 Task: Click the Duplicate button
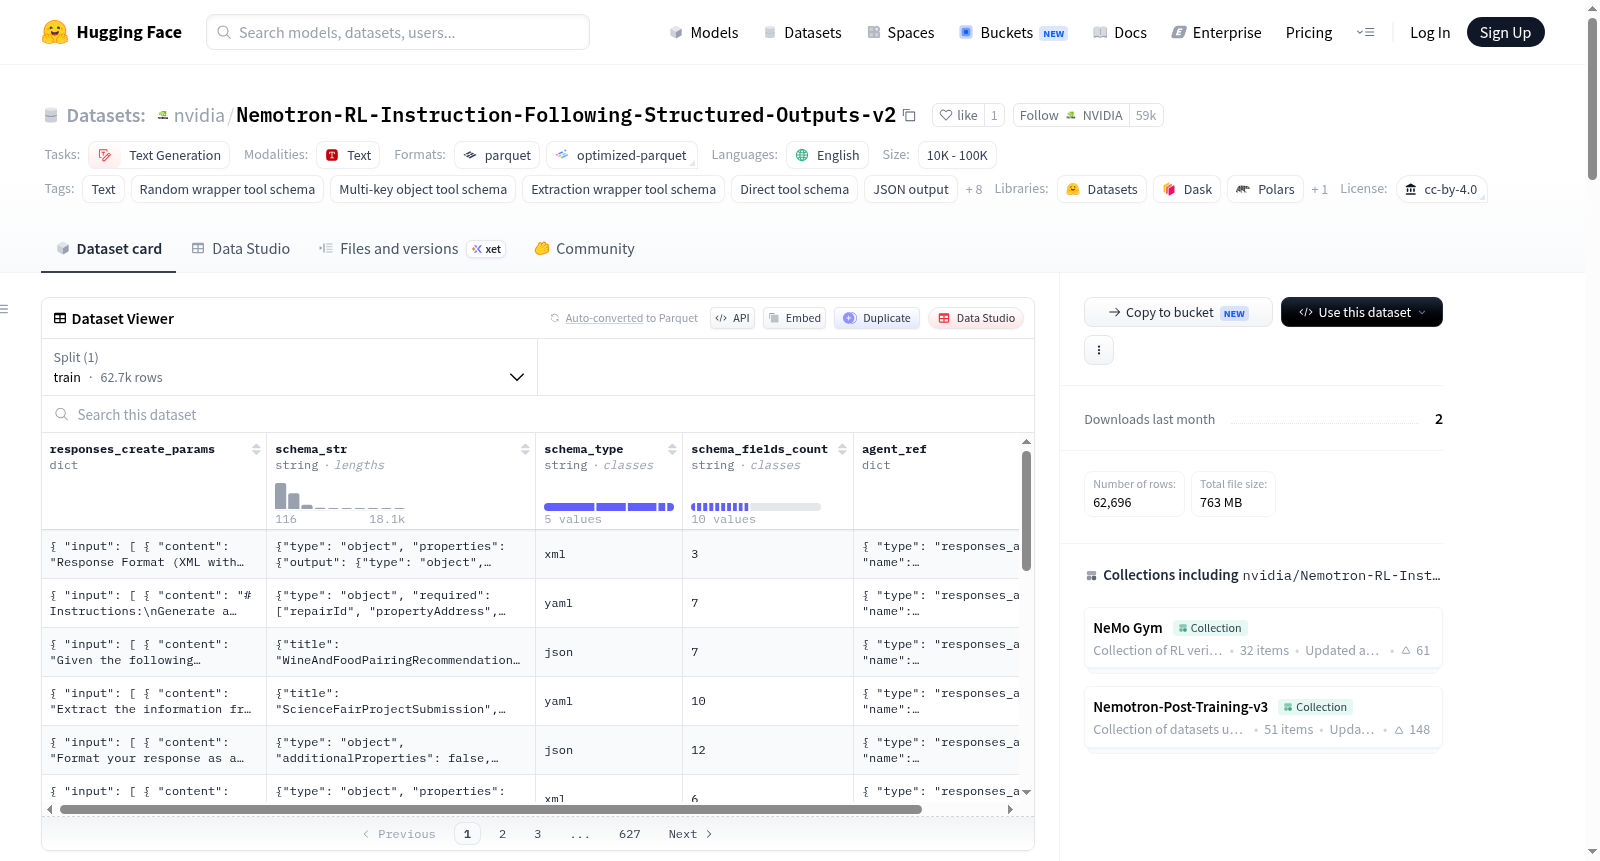pos(876,318)
